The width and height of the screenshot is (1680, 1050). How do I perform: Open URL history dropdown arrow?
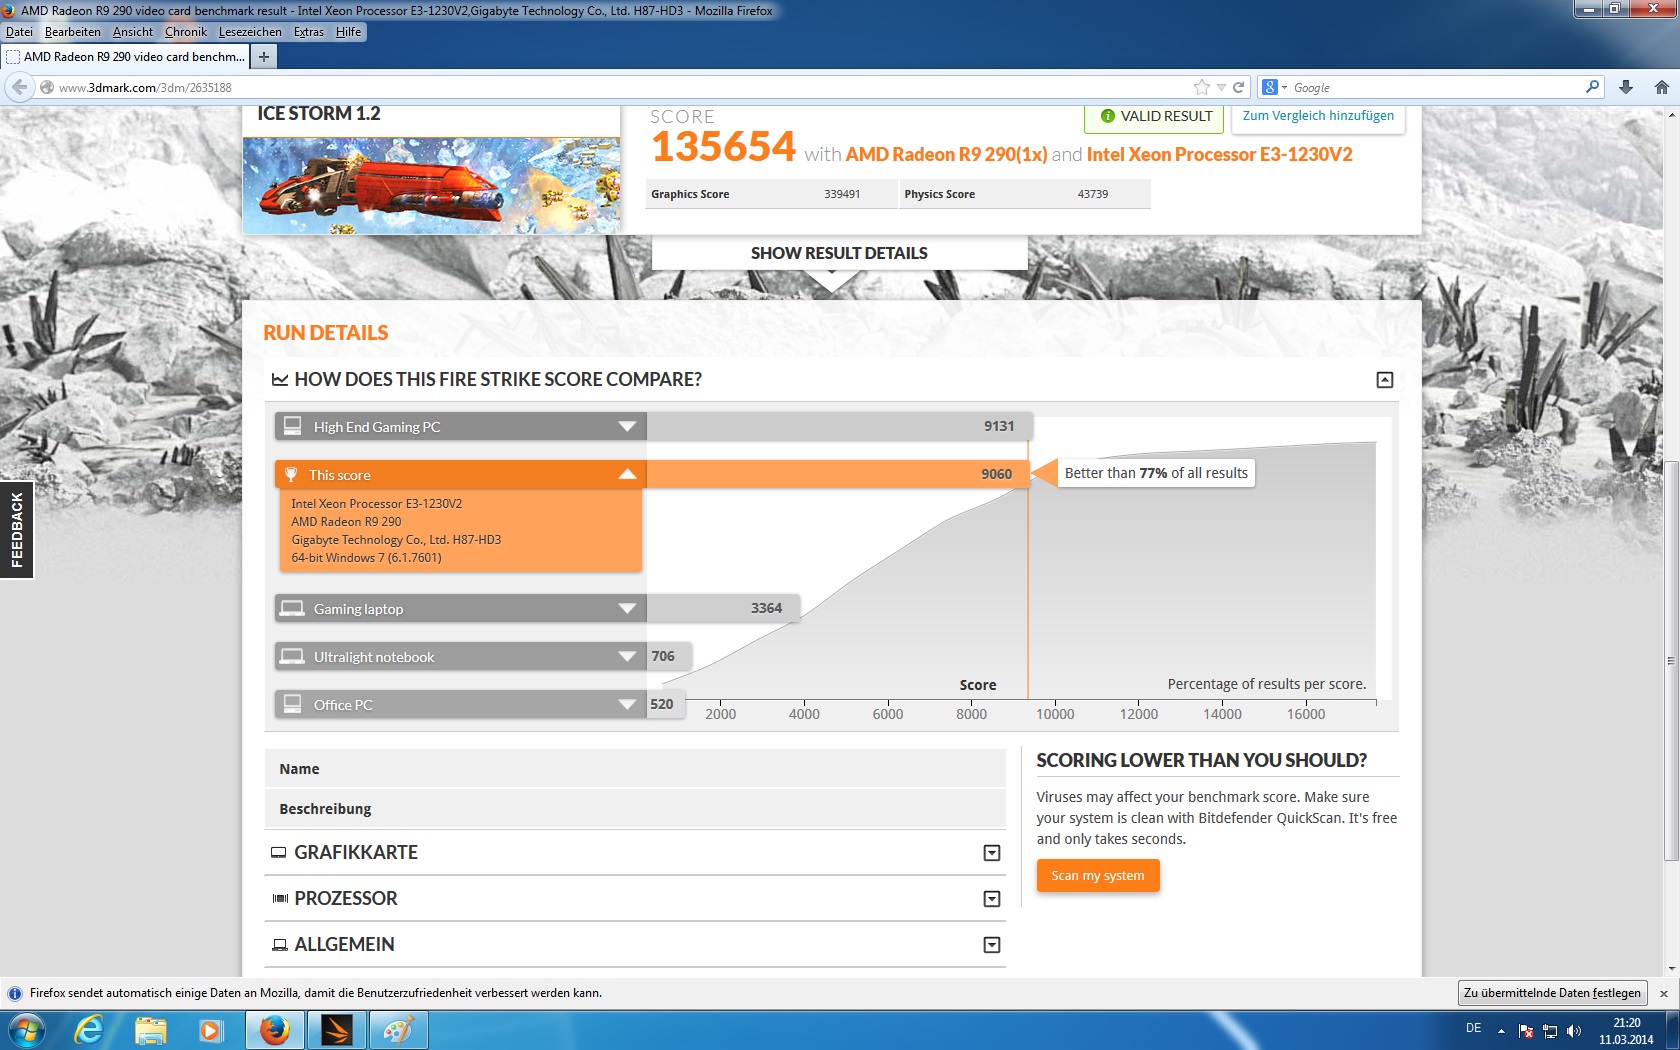[x=1221, y=87]
